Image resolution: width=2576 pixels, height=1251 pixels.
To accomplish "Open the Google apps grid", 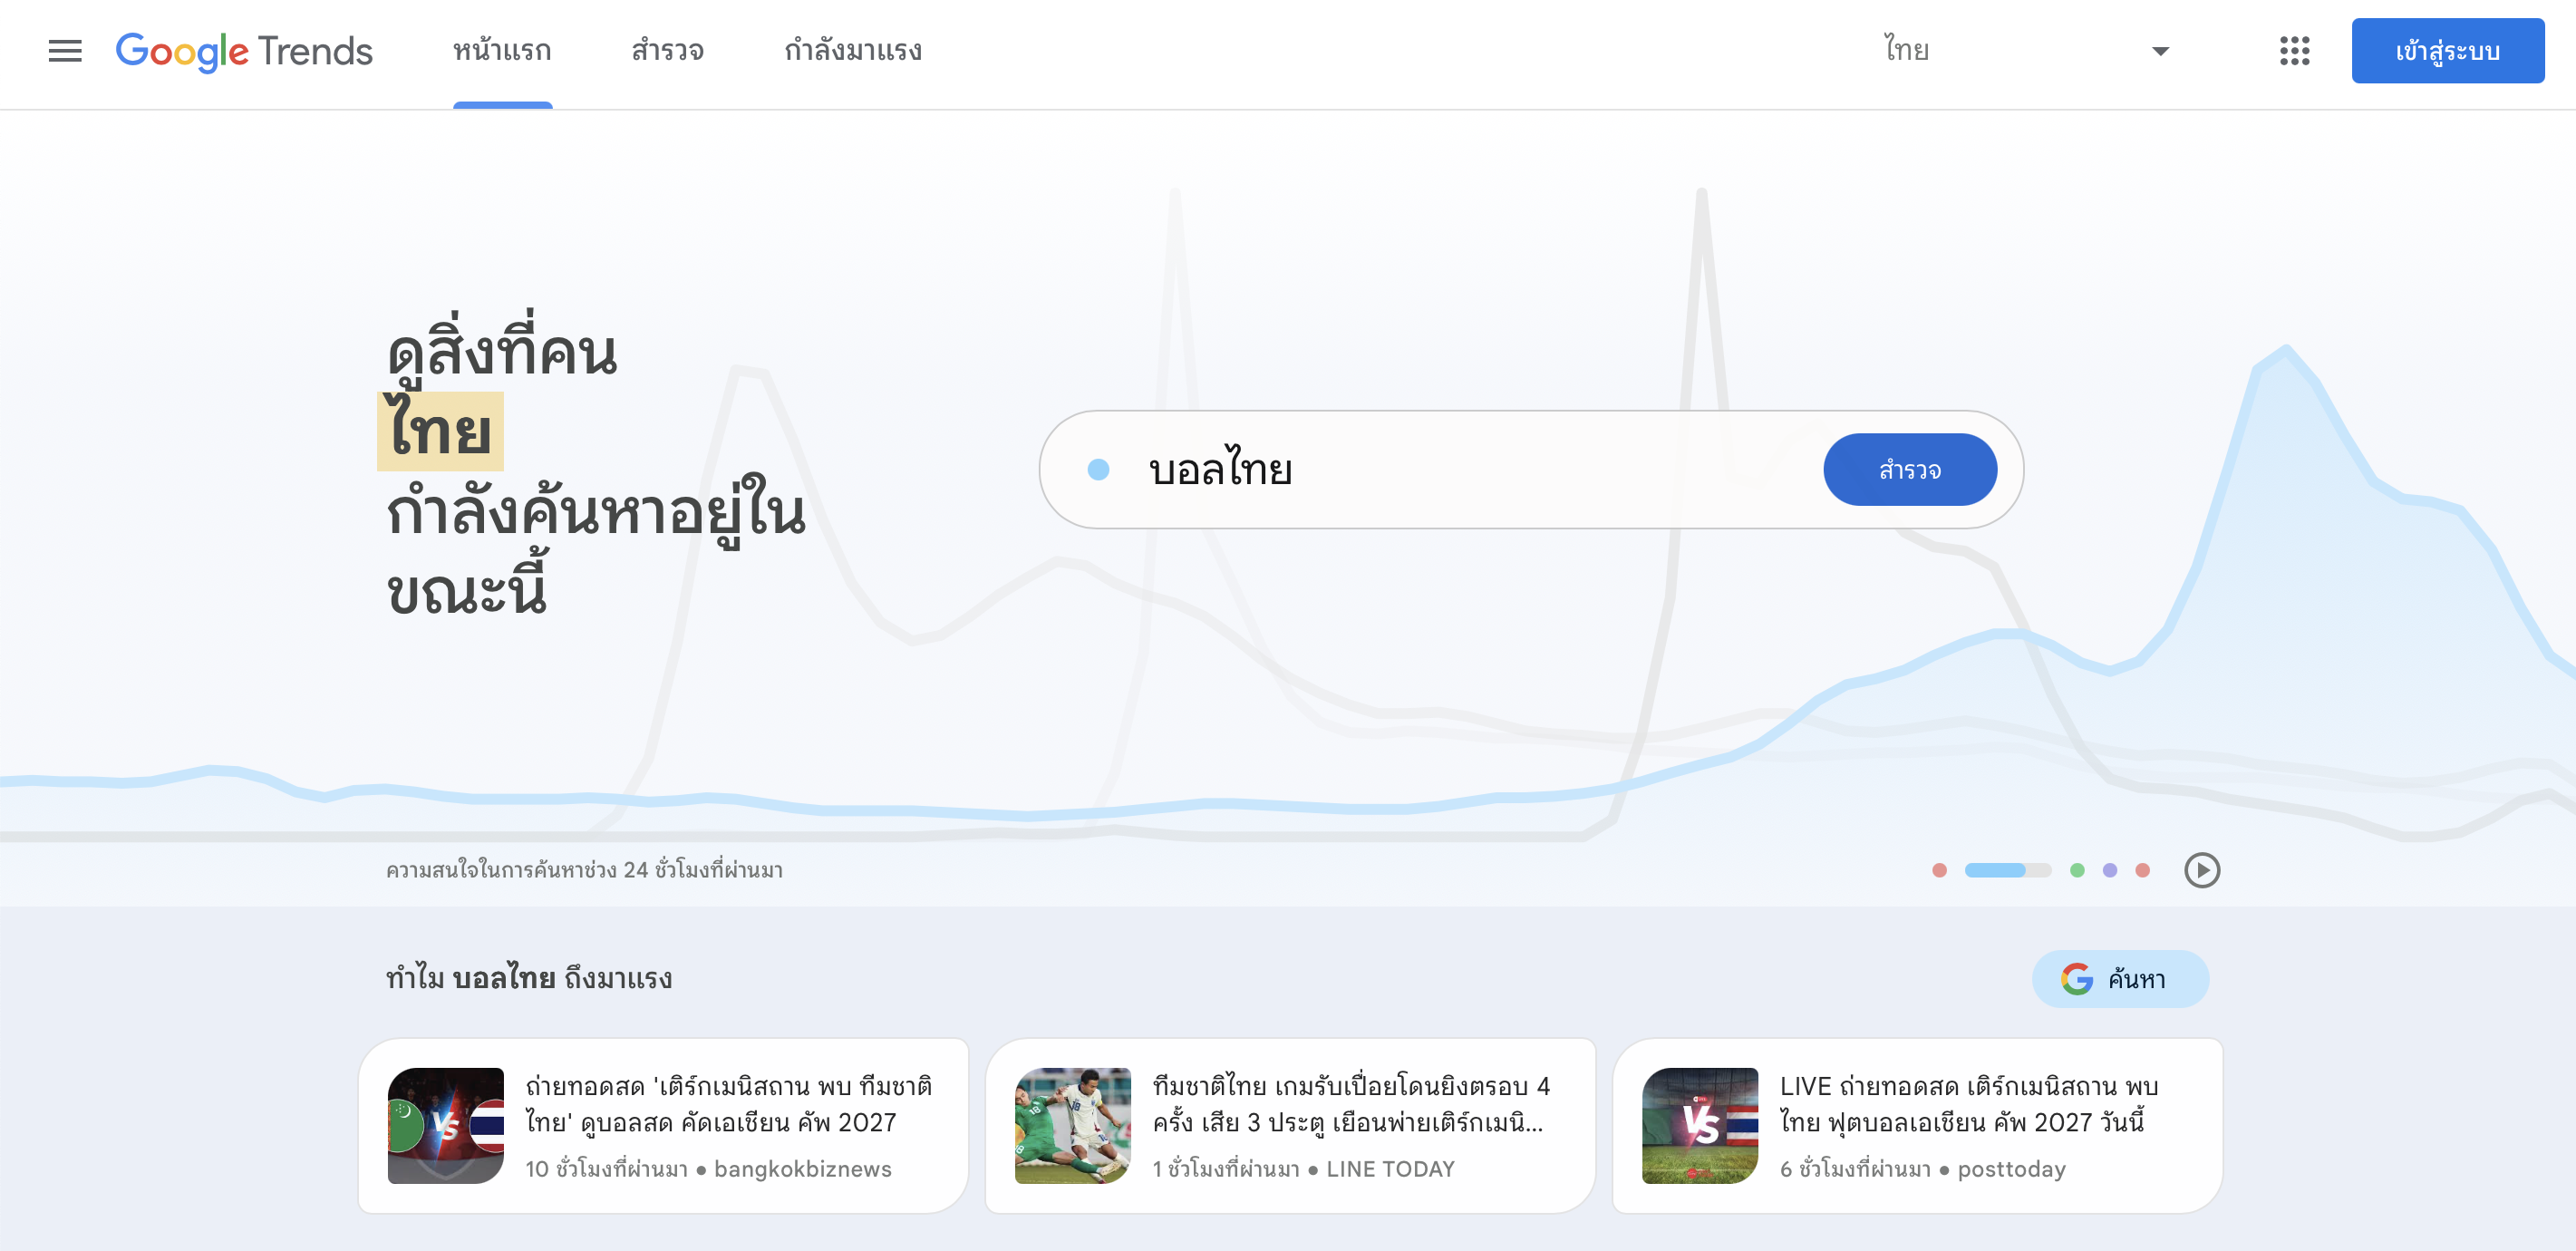I will (x=2294, y=51).
